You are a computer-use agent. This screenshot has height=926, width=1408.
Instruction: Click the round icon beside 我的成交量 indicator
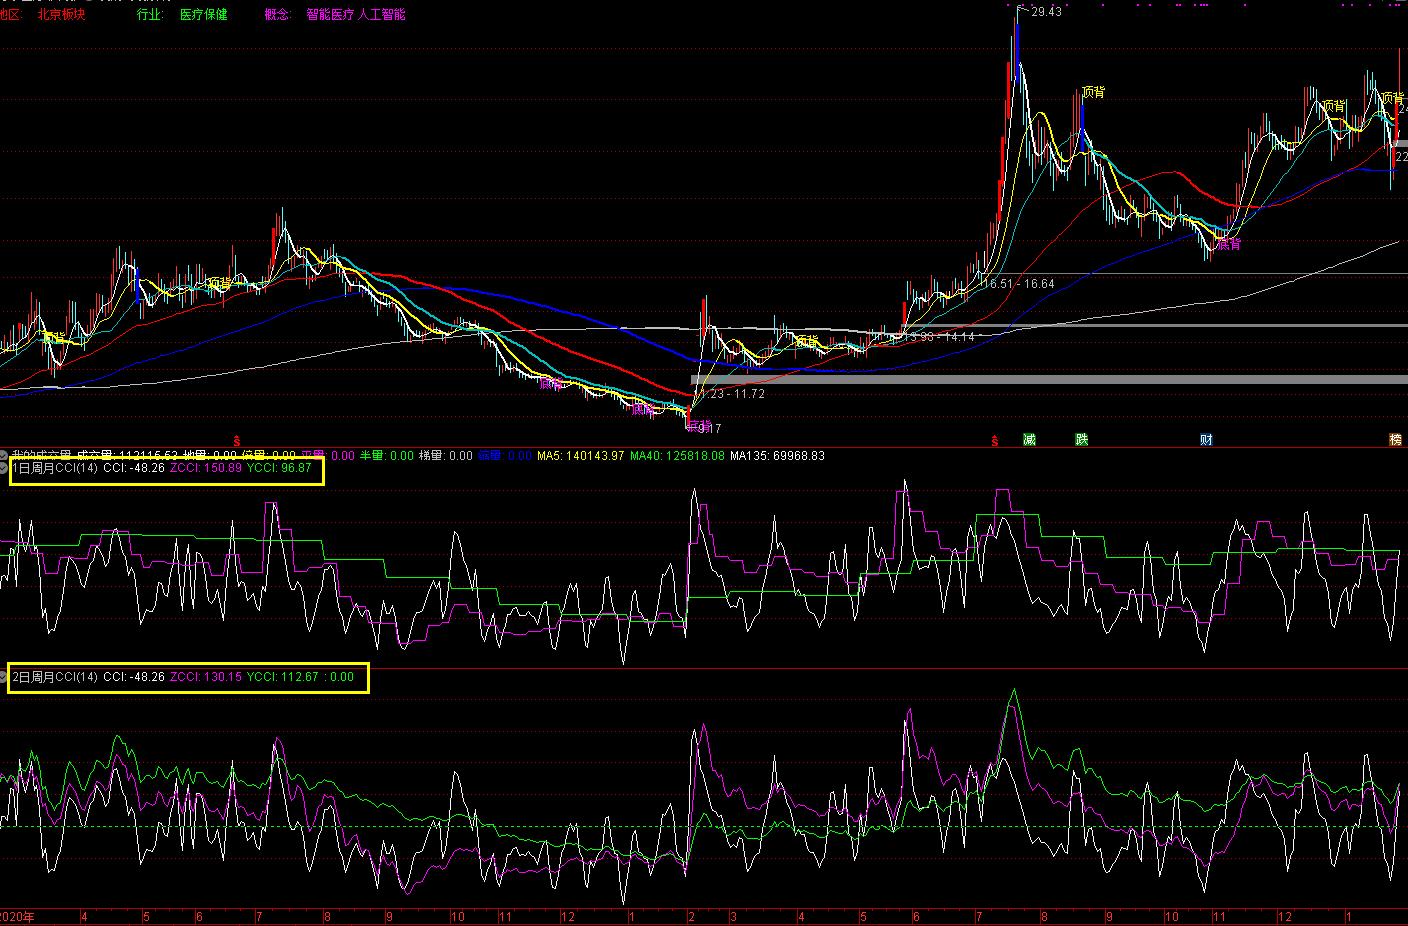pos(4,456)
